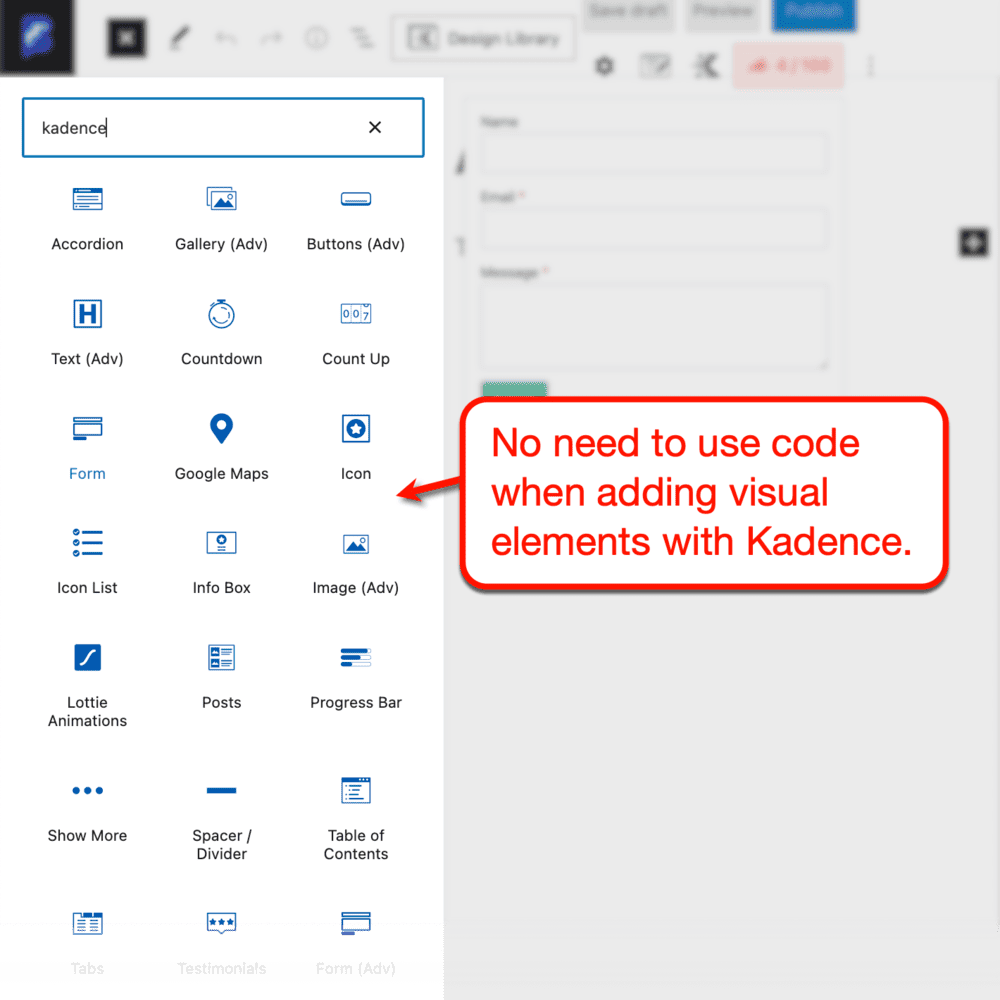Image resolution: width=1000 pixels, height=1000 pixels.
Task: Open the Design Library
Action: [x=483, y=37]
